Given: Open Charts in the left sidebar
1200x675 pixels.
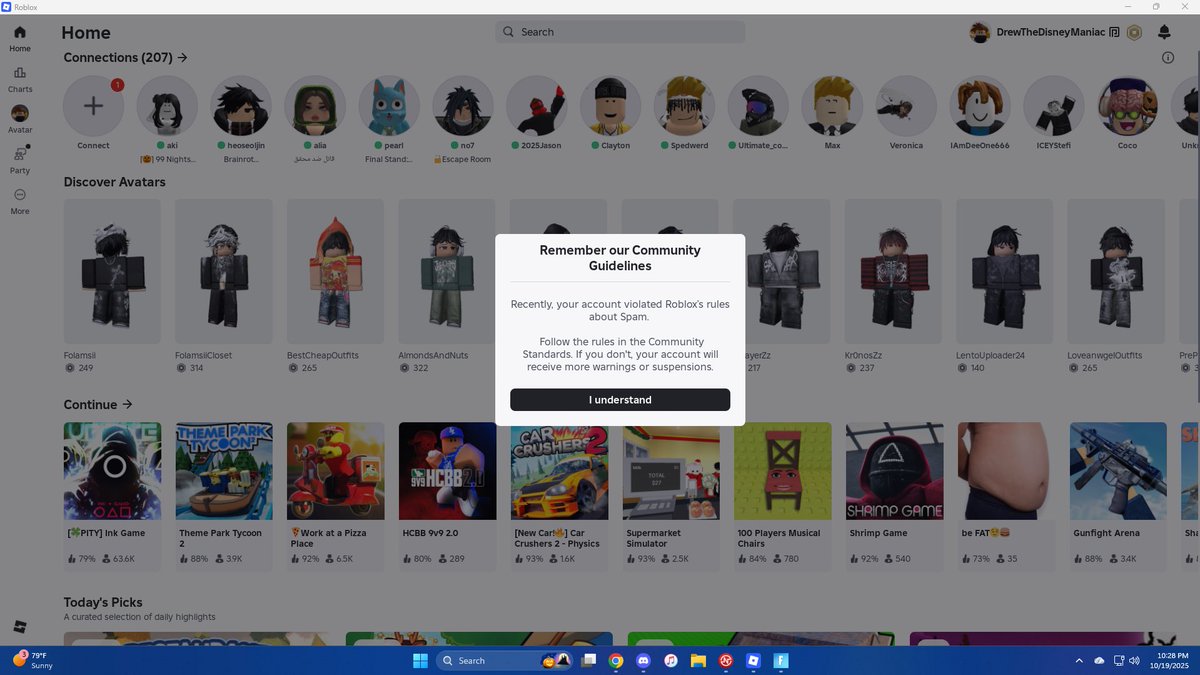Looking at the screenshot, I should [20, 80].
